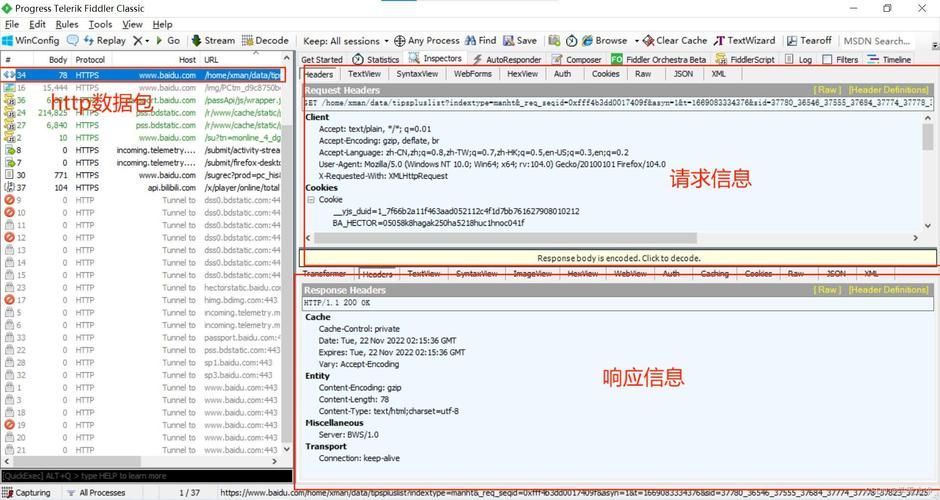This screenshot has width=940, height=500.
Task: Collapse the Cookie tree node
Action: click(x=311, y=200)
